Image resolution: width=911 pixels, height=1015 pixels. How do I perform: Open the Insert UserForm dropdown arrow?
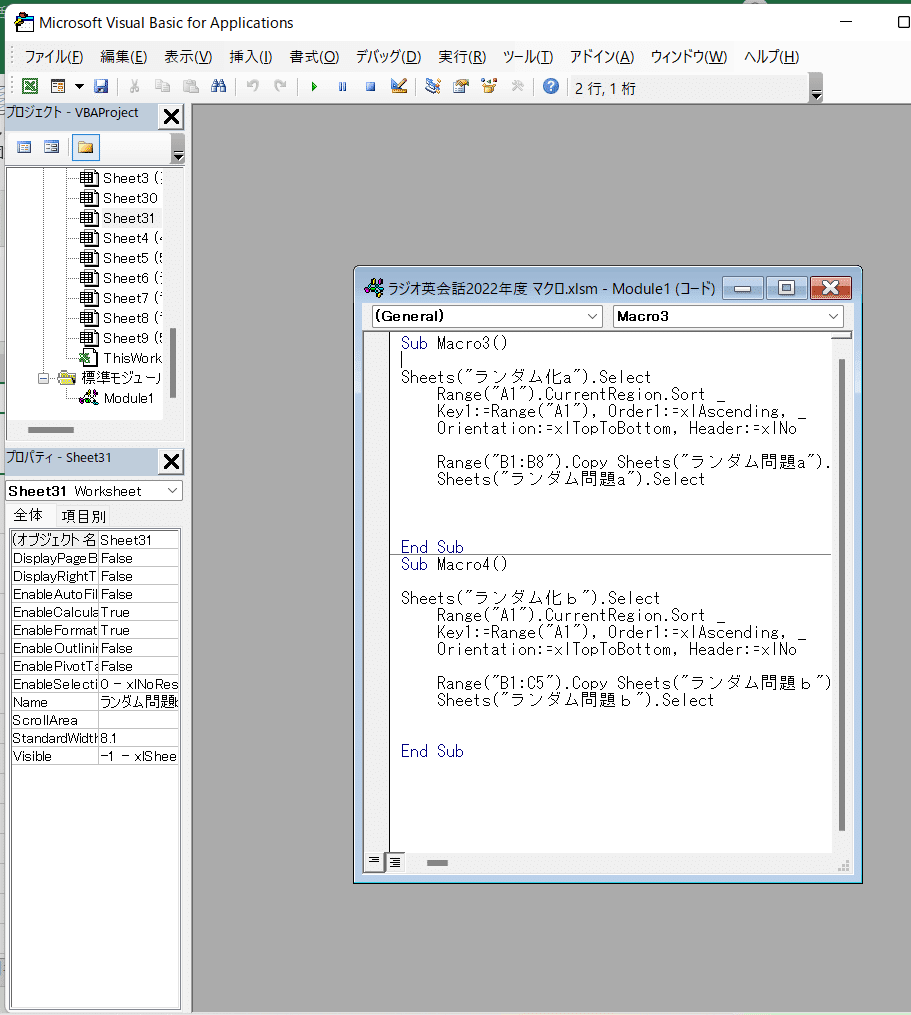click(x=79, y=86)
